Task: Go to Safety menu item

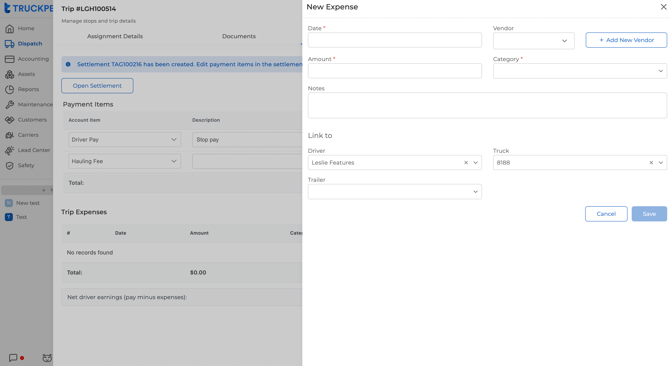Action: click(x=26, y=165)
